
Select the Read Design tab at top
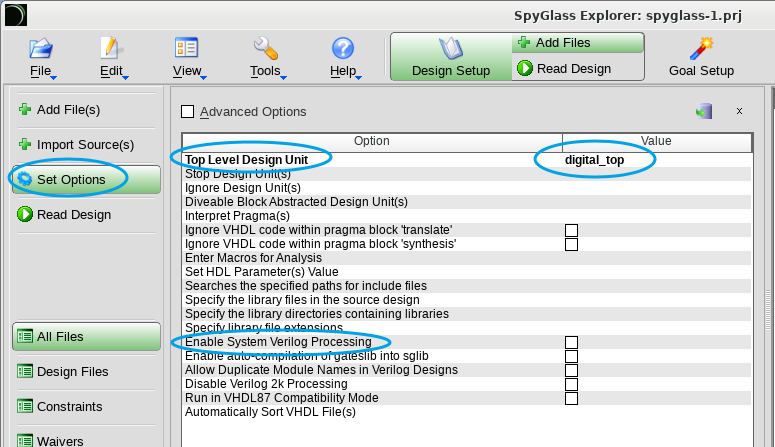click(577, 69)
